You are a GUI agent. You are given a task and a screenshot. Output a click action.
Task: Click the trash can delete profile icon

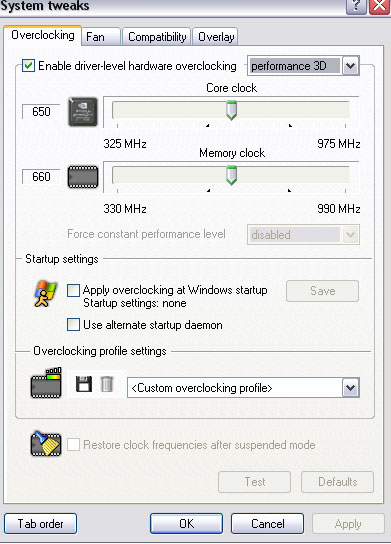(107, 384)
